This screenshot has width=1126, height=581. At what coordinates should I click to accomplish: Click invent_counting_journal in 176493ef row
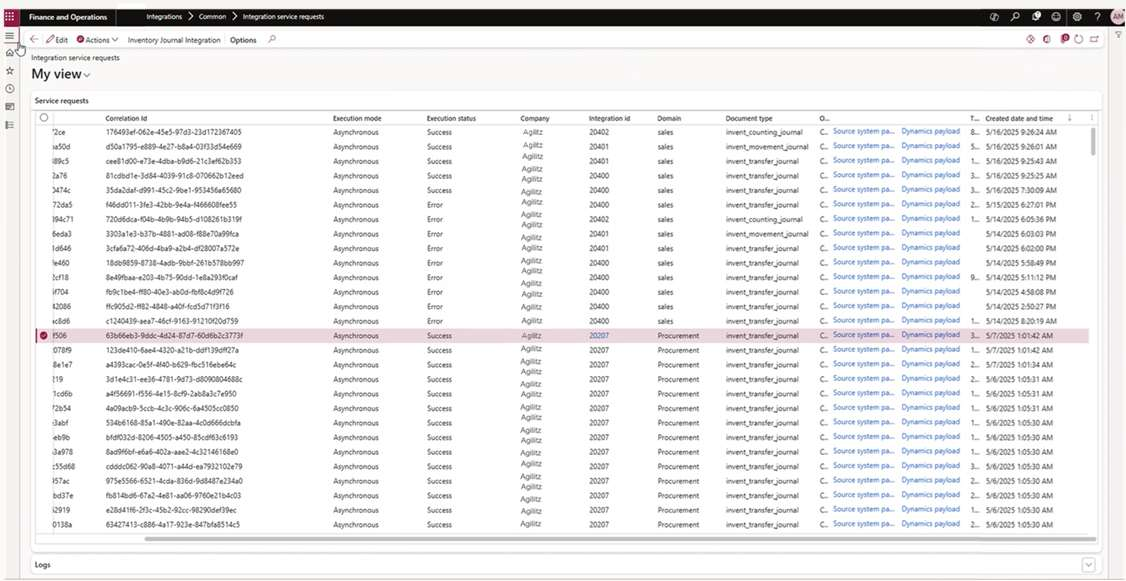click(x=764, y=132)
